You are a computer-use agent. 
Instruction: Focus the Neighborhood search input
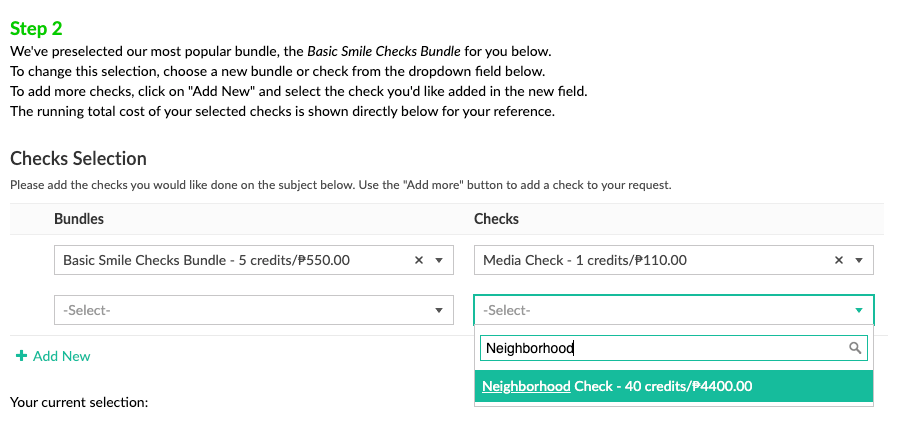[x=660, y=348]
